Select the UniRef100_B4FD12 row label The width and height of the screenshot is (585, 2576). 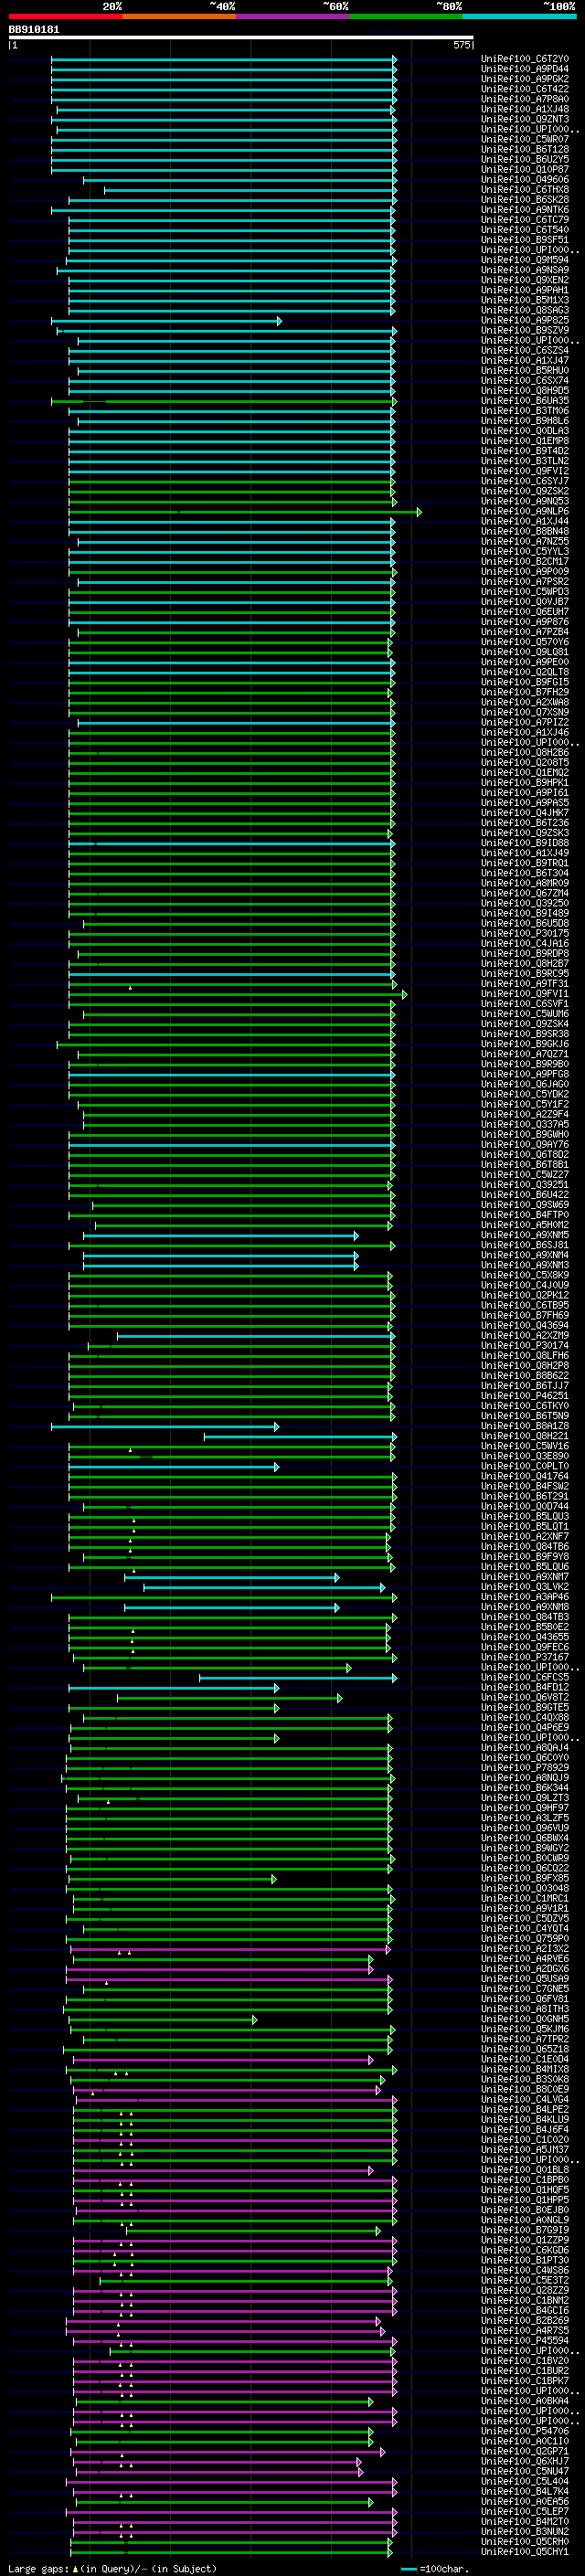coord(524,1687)
